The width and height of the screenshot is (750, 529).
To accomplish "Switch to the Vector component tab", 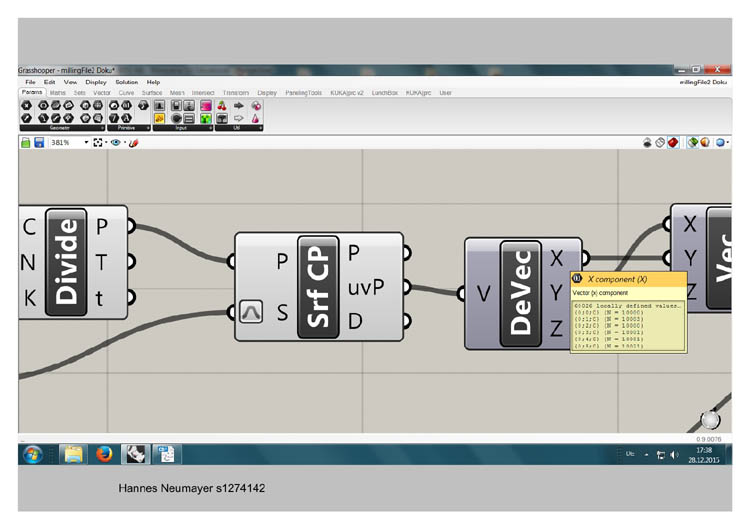I will point(101,93).
